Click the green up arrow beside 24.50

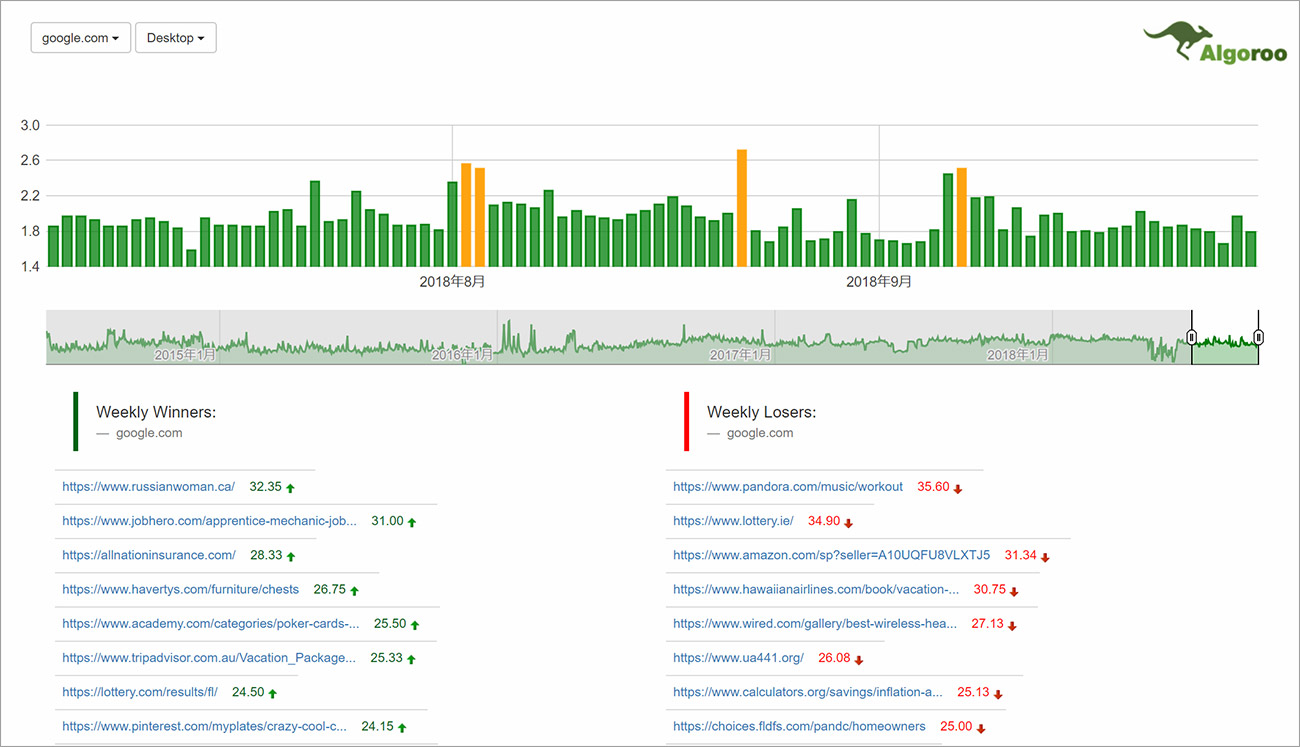click(272, 693)
